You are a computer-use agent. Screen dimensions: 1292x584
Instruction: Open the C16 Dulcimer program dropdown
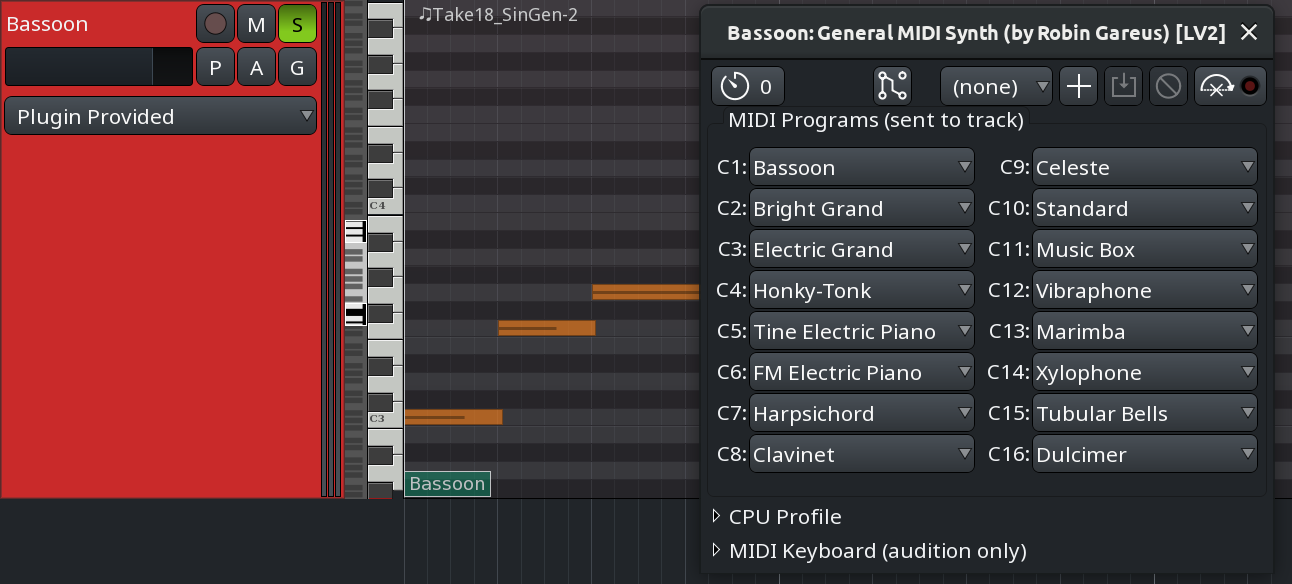point(1145,454)
